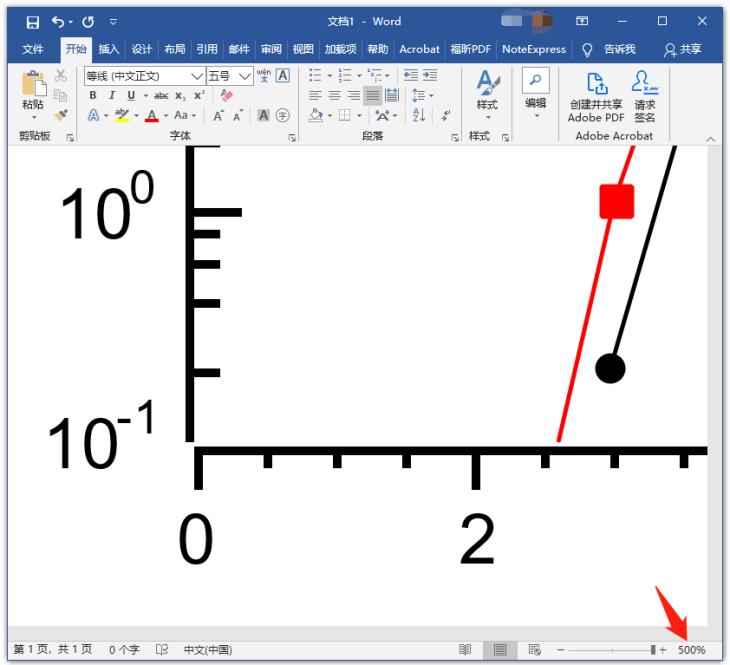The height and width of the screenshot is (665, 730).
Task: Open the font size dropdown 五号
Action: pos(245,76)
